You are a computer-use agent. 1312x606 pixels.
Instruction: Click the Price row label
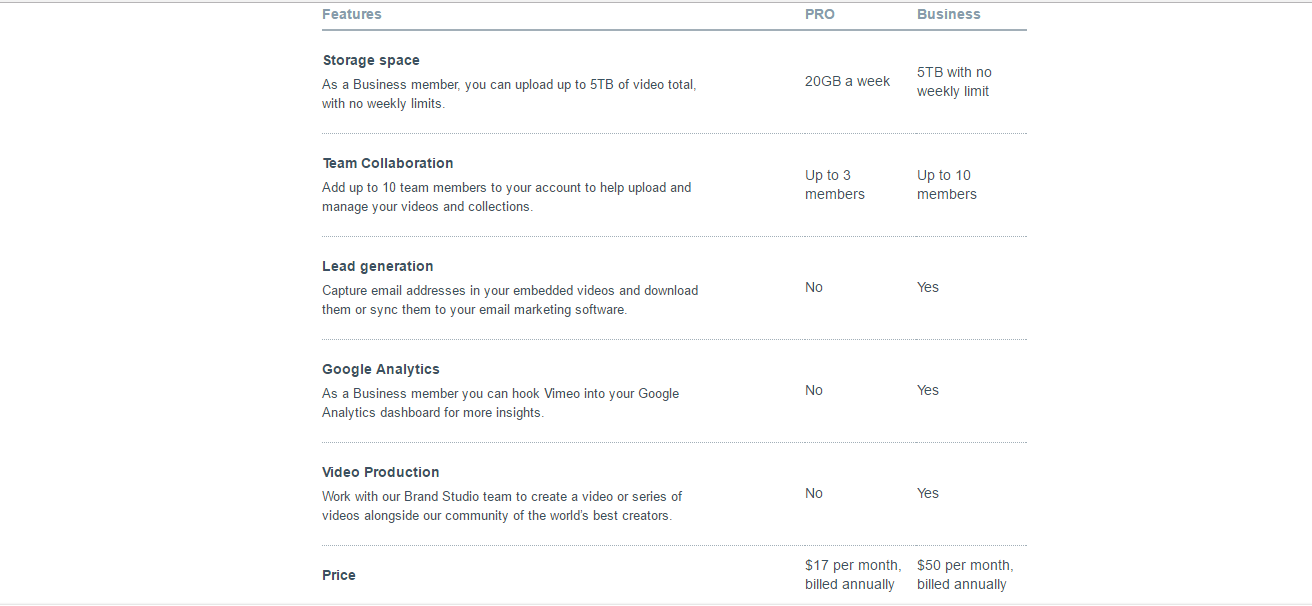pos(339,575)
